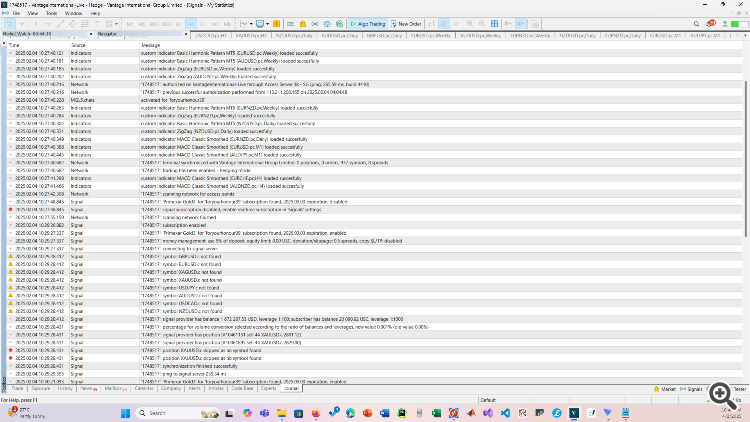This screenshot has width=750, height=422.
Task: Open Windows Start menu
Action: [125, 413]
